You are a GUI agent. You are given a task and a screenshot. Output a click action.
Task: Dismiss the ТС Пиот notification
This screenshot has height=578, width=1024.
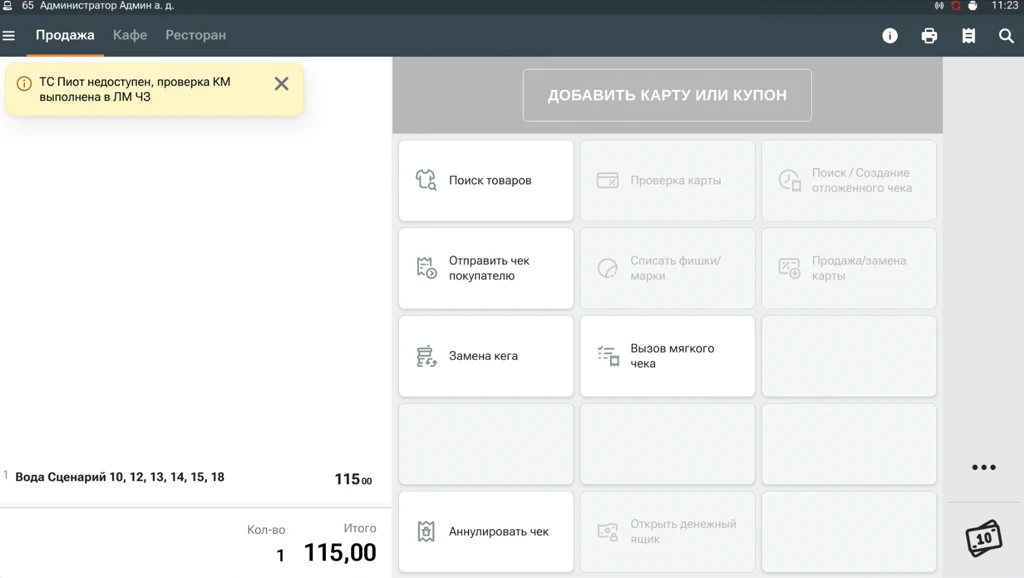pos(281,84)
